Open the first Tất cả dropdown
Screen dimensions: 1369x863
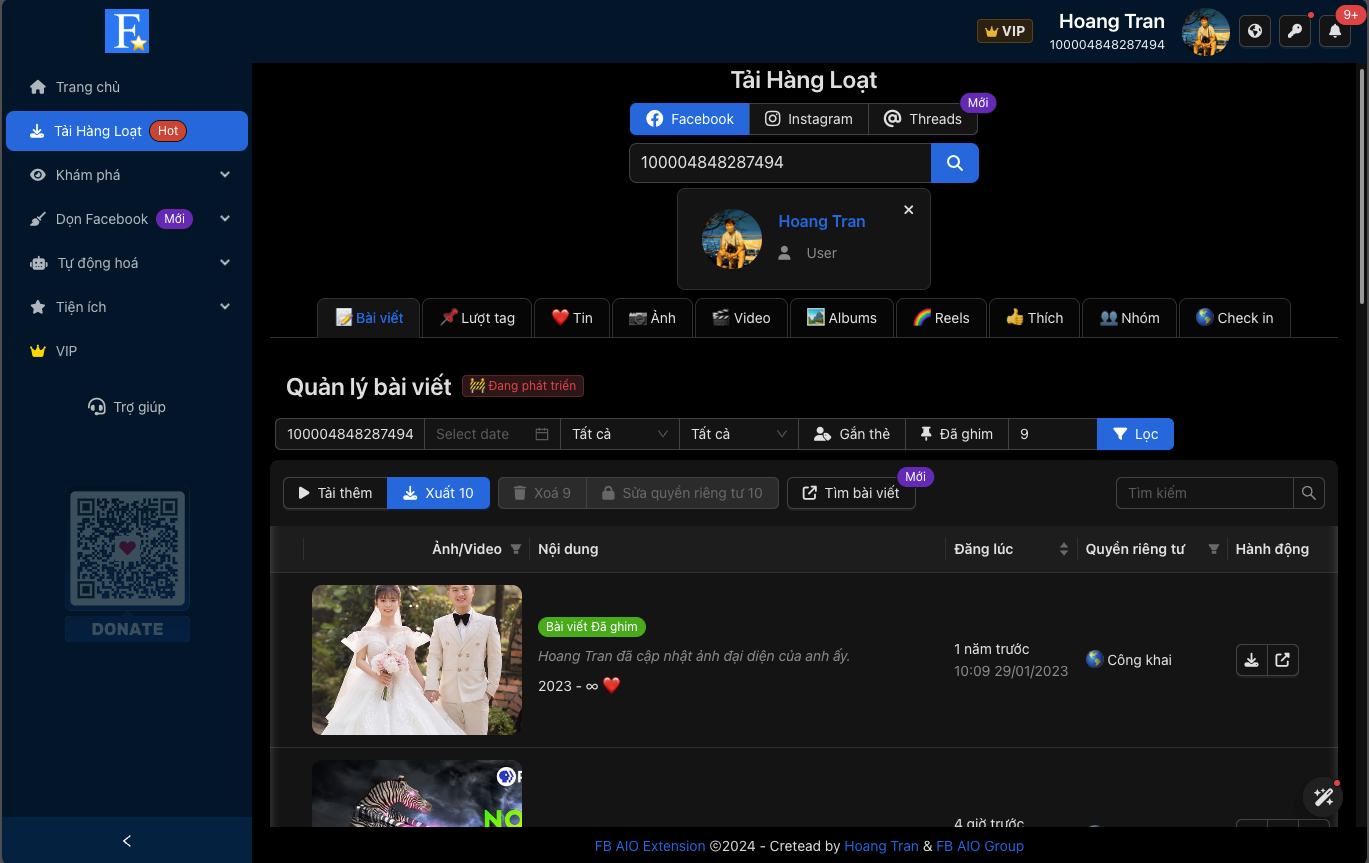(x=620, y=434)
